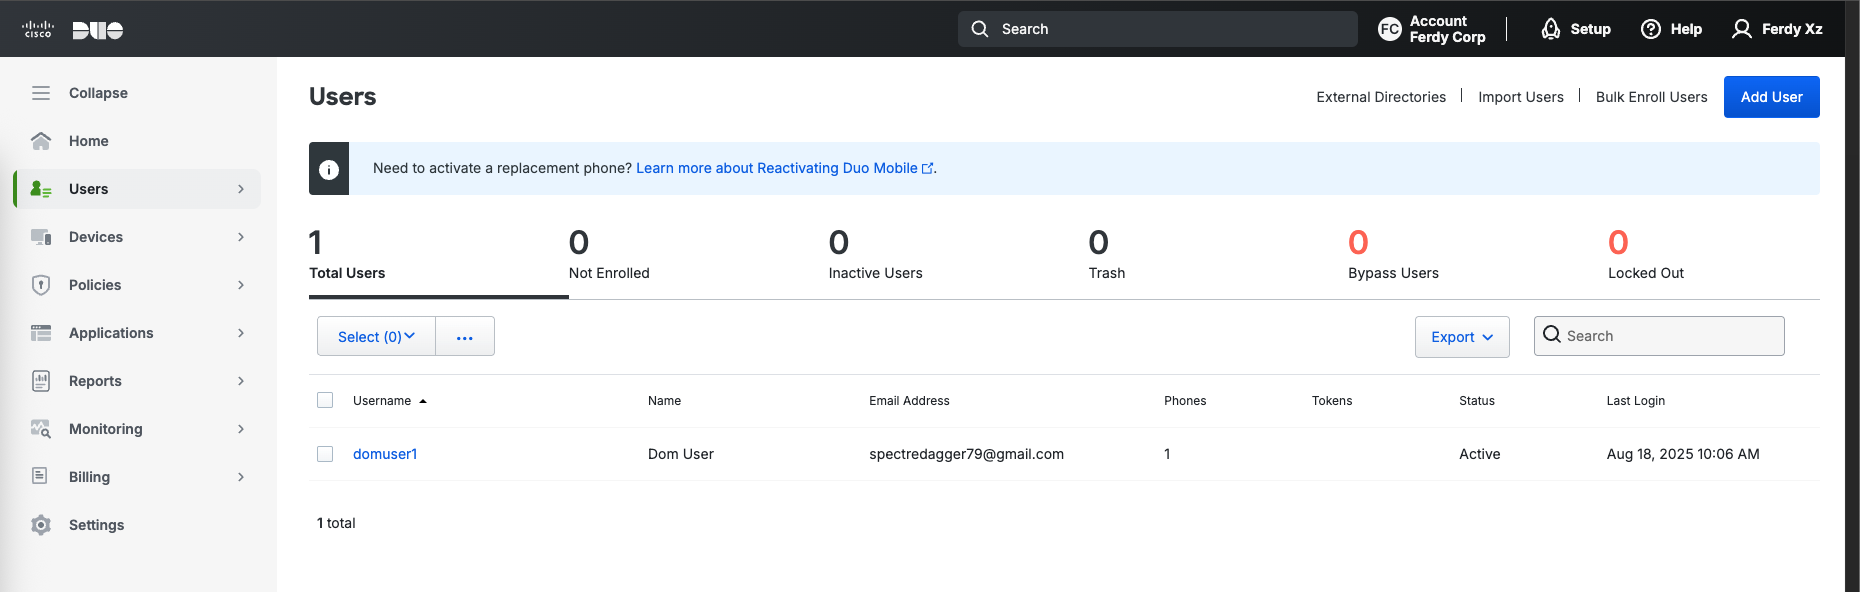Screen dimensions: 1860x592
Task: Open Settings via the gear icon
Action: click(x=41, y=525)
